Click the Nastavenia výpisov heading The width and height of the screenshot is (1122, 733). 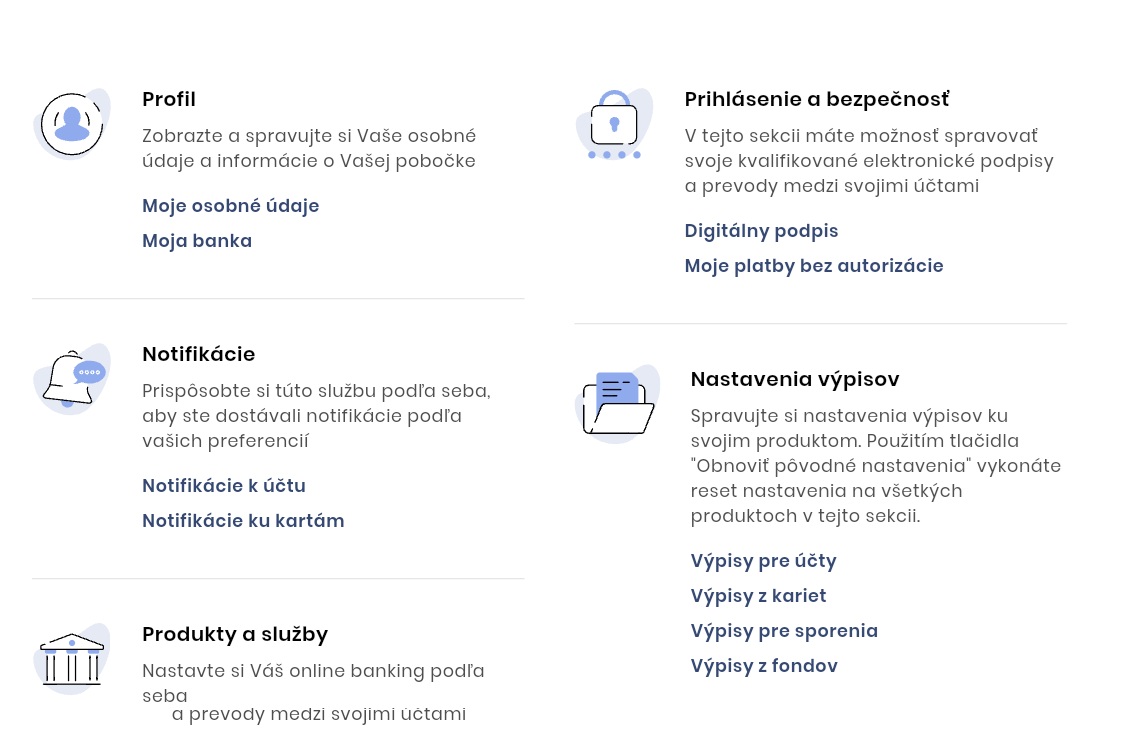click(x=795, y=379)
